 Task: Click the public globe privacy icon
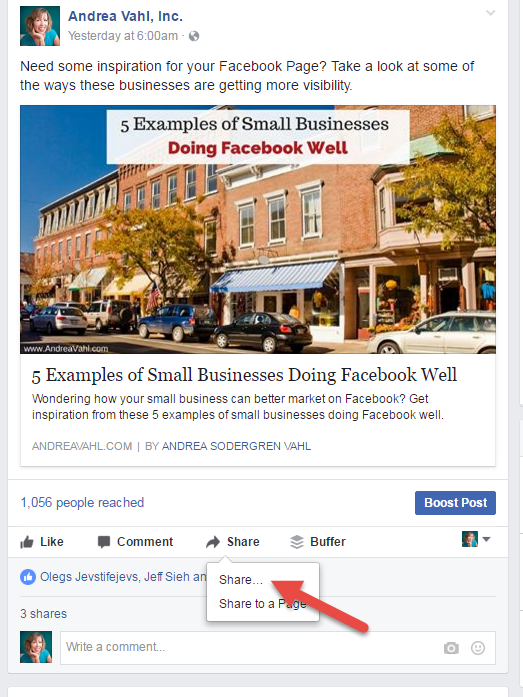[194, 36]
